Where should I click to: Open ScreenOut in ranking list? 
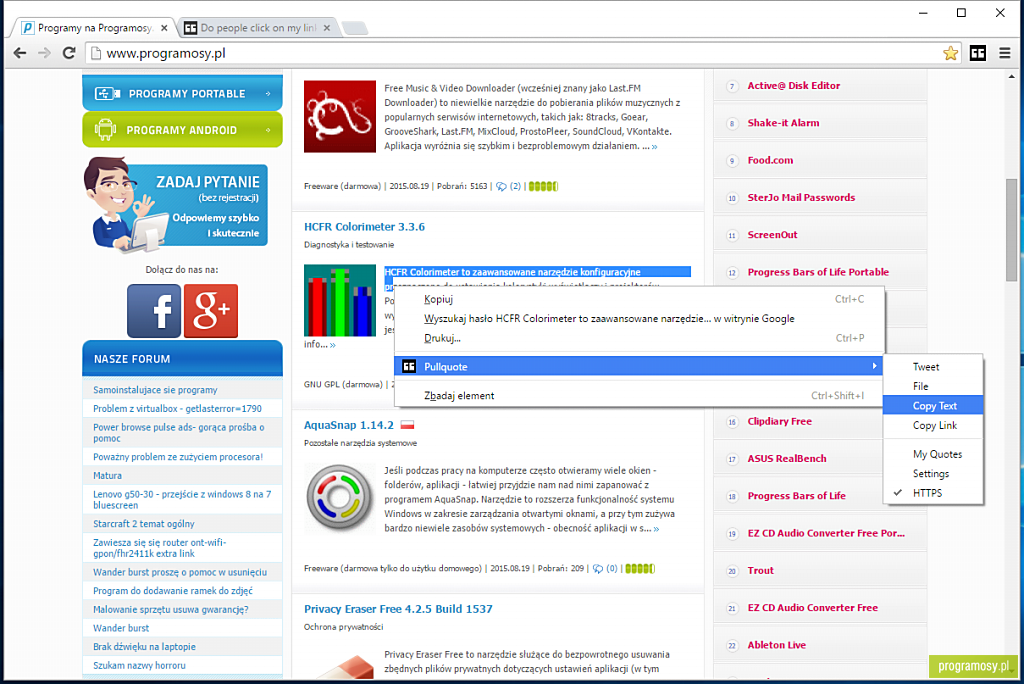pos(773,235)
